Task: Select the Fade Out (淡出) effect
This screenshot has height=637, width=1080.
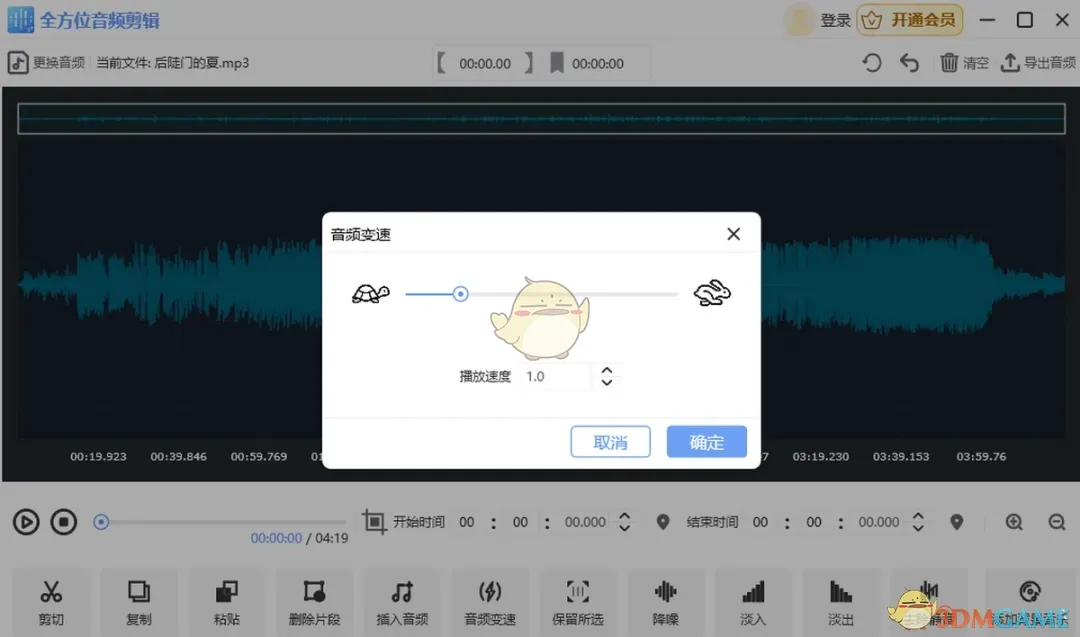Action: click(840, 600)
